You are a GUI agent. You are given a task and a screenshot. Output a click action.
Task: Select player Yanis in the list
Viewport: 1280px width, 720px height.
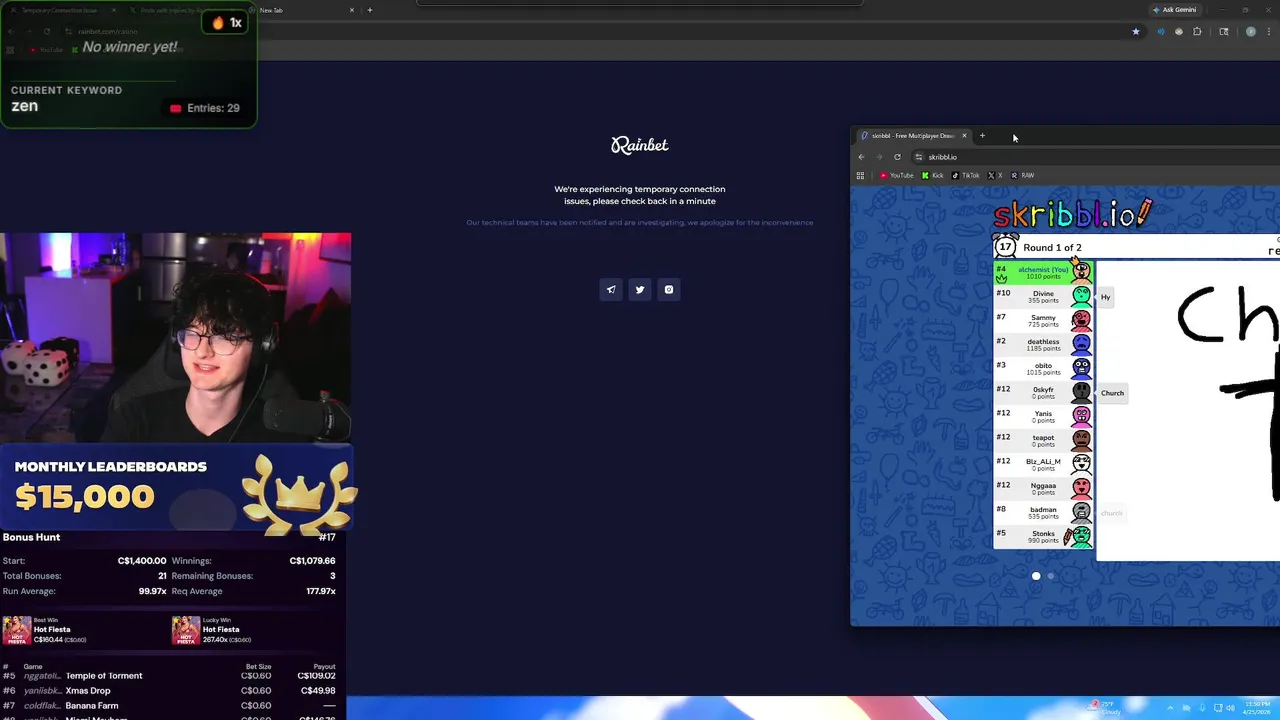point(1043,416)
